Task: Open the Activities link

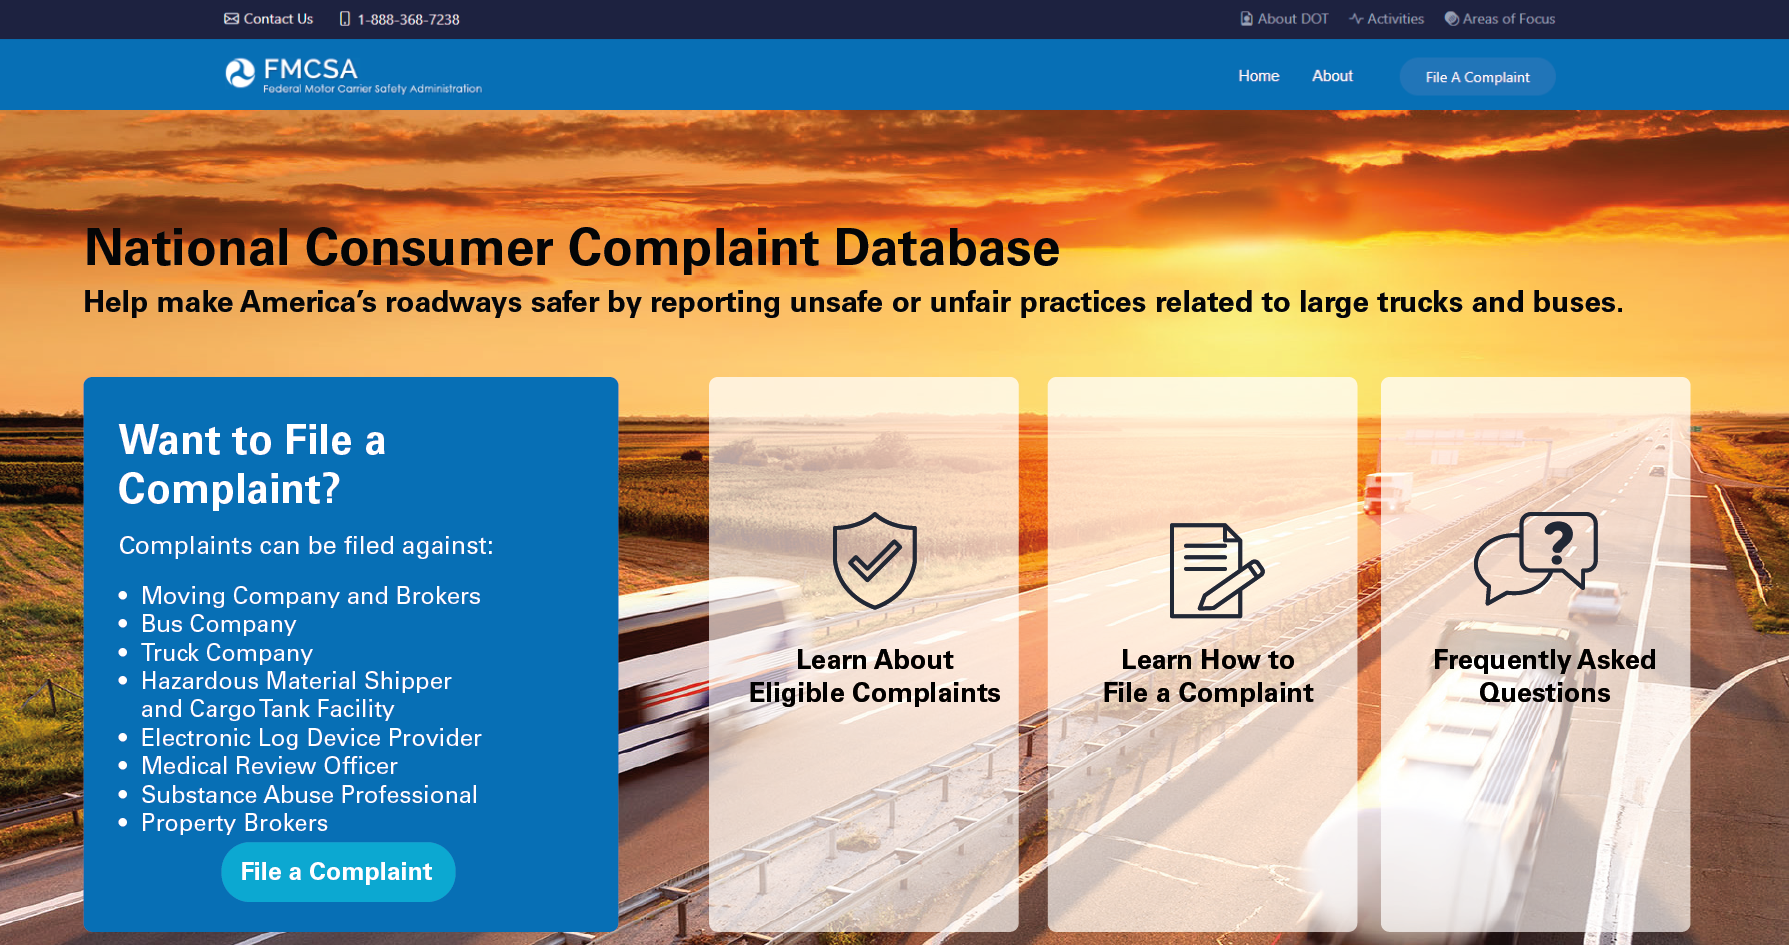Action: [1395, 19]
